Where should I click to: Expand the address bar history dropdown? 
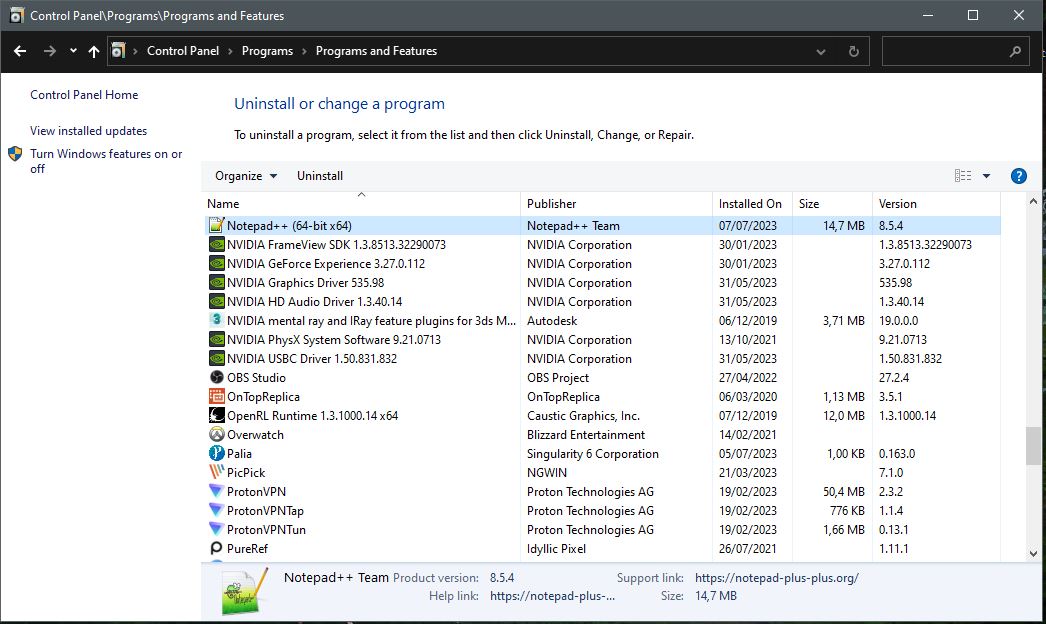click(x=821, y=51)
